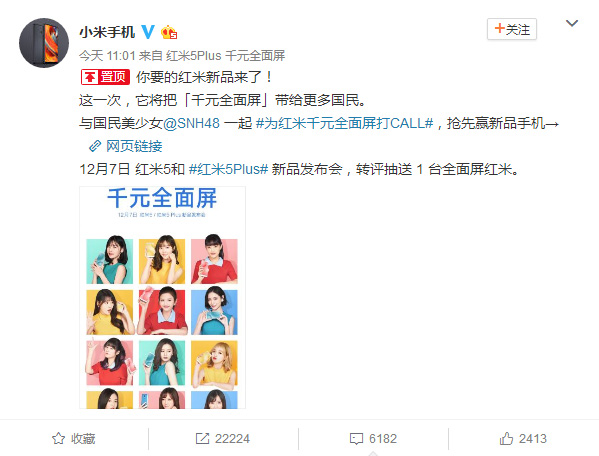Click the 今天 11:01 post timestamp
Image resolution: width=599 pixels, height=456 pixels.
(x=107, y=56)
